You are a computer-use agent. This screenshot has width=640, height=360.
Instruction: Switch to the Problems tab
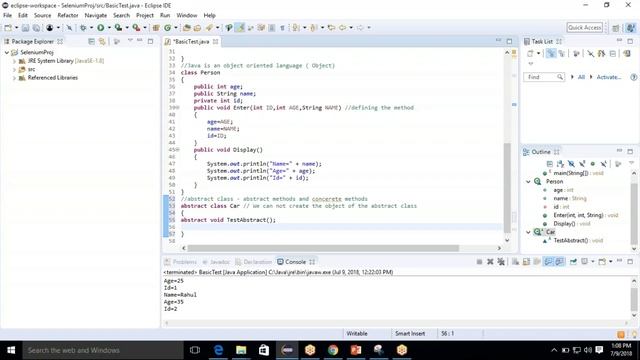180,262
